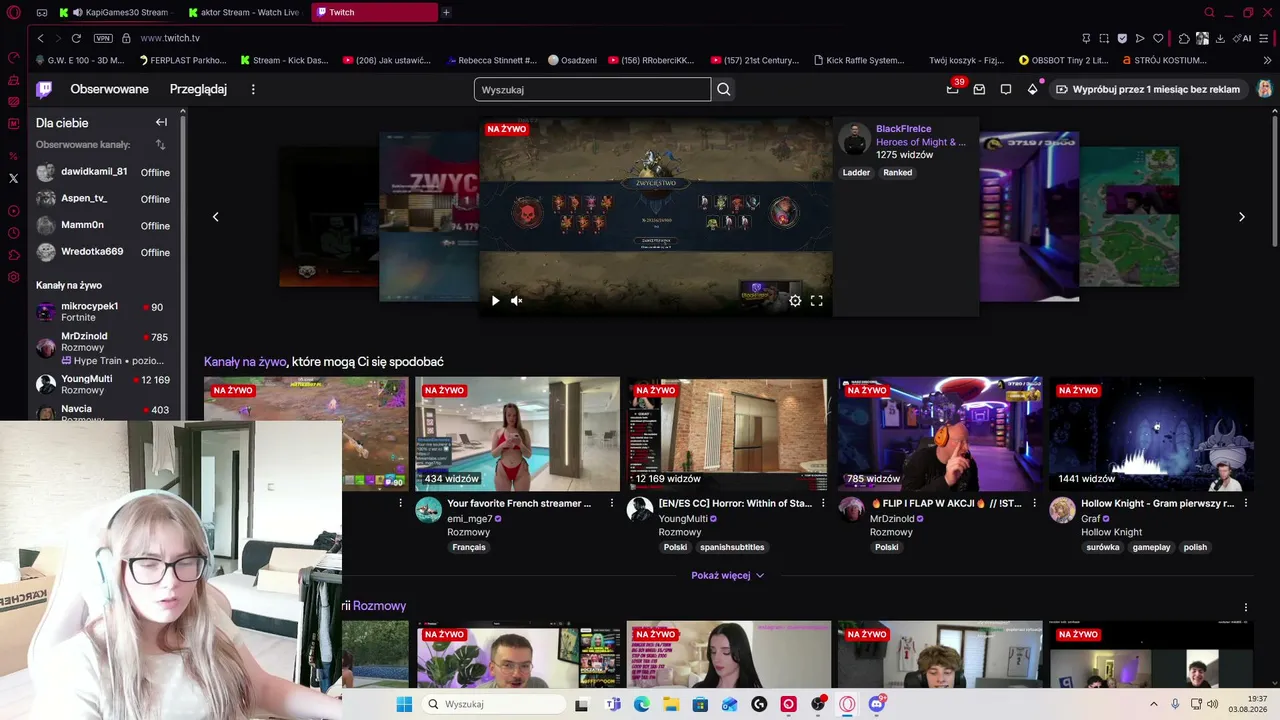Open emi_mge7 stream thumbnail

point(517,434)
